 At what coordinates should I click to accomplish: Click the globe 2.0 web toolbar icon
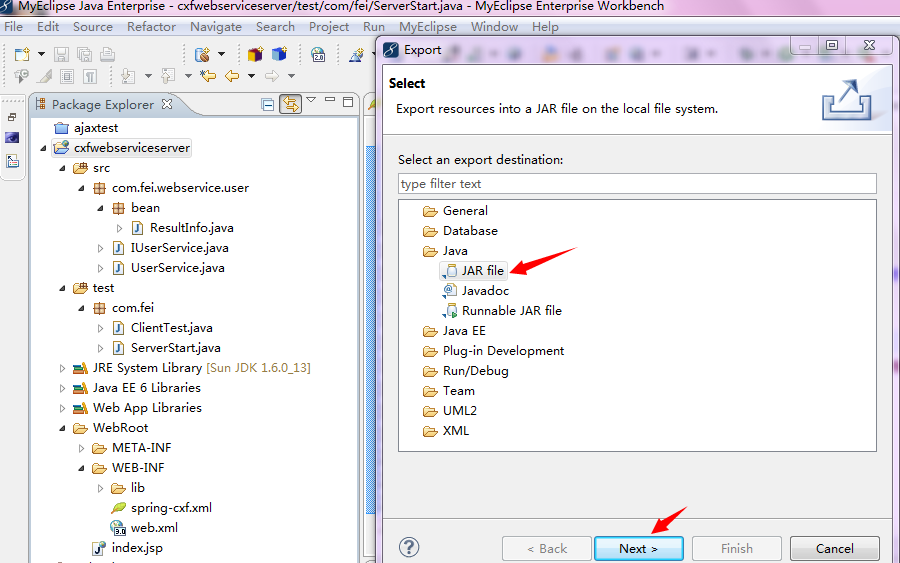(x=318, y=55)
